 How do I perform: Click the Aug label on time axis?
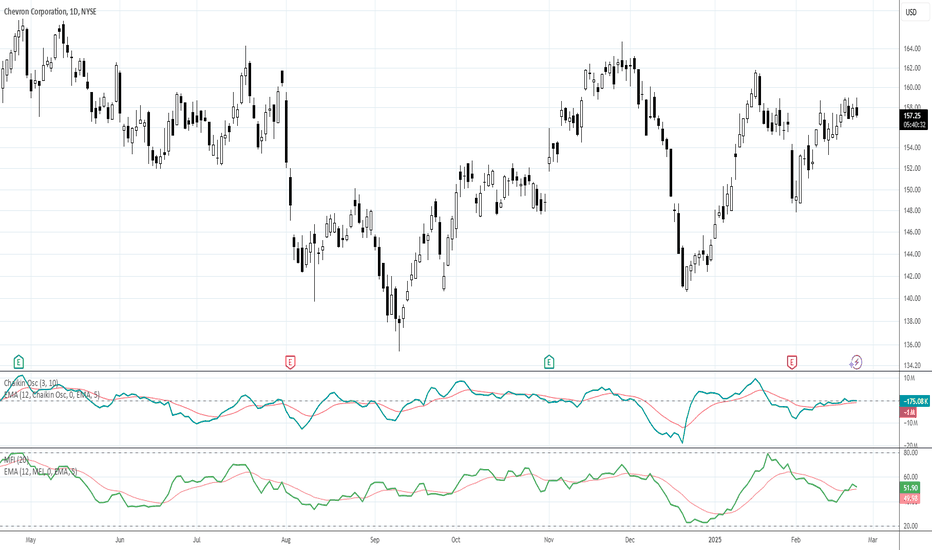286,540
